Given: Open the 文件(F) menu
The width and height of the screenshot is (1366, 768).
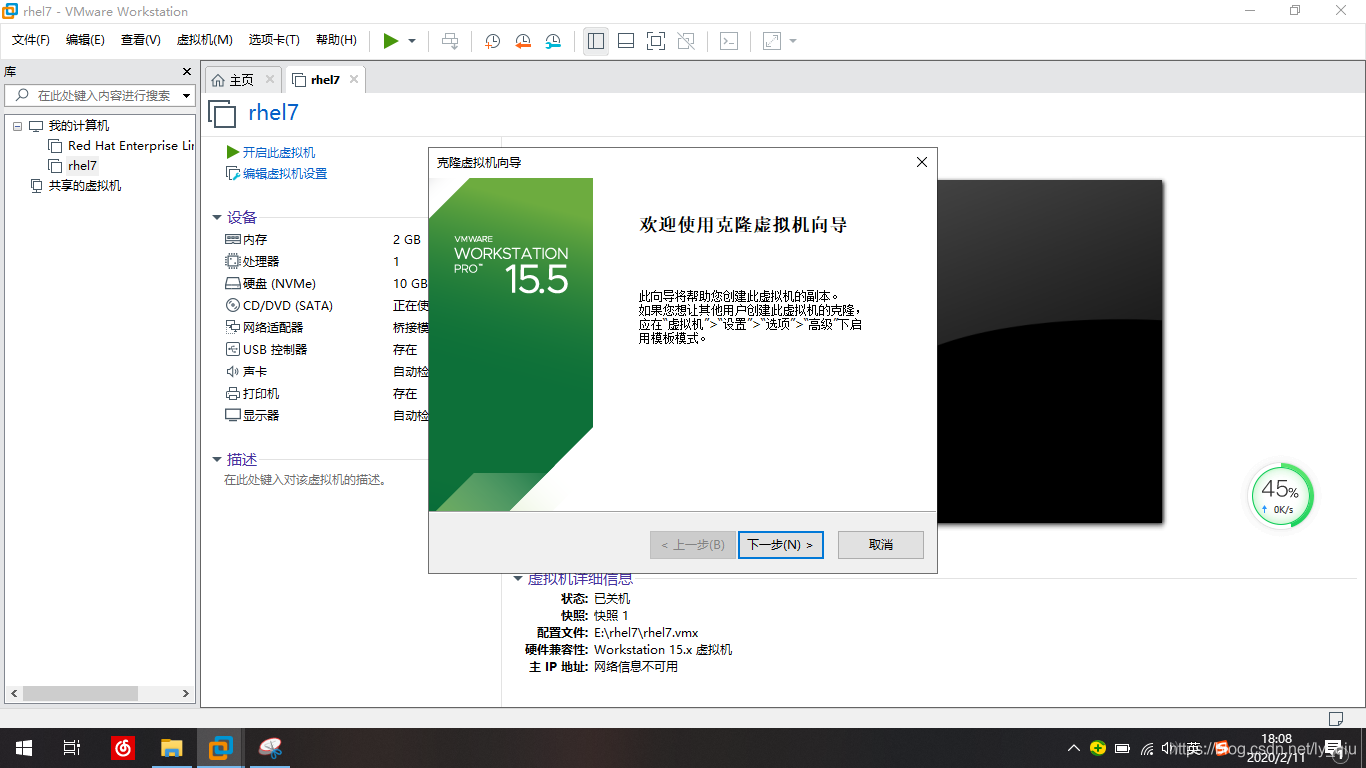Looking at the screenshot, I should [31, 40].
